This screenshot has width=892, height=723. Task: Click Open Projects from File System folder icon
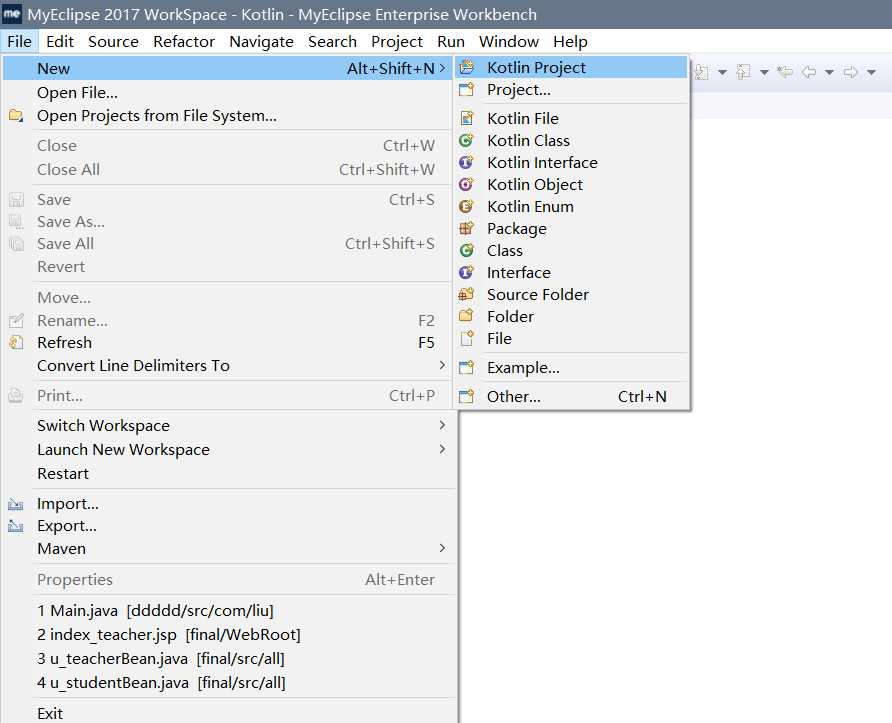16,116
